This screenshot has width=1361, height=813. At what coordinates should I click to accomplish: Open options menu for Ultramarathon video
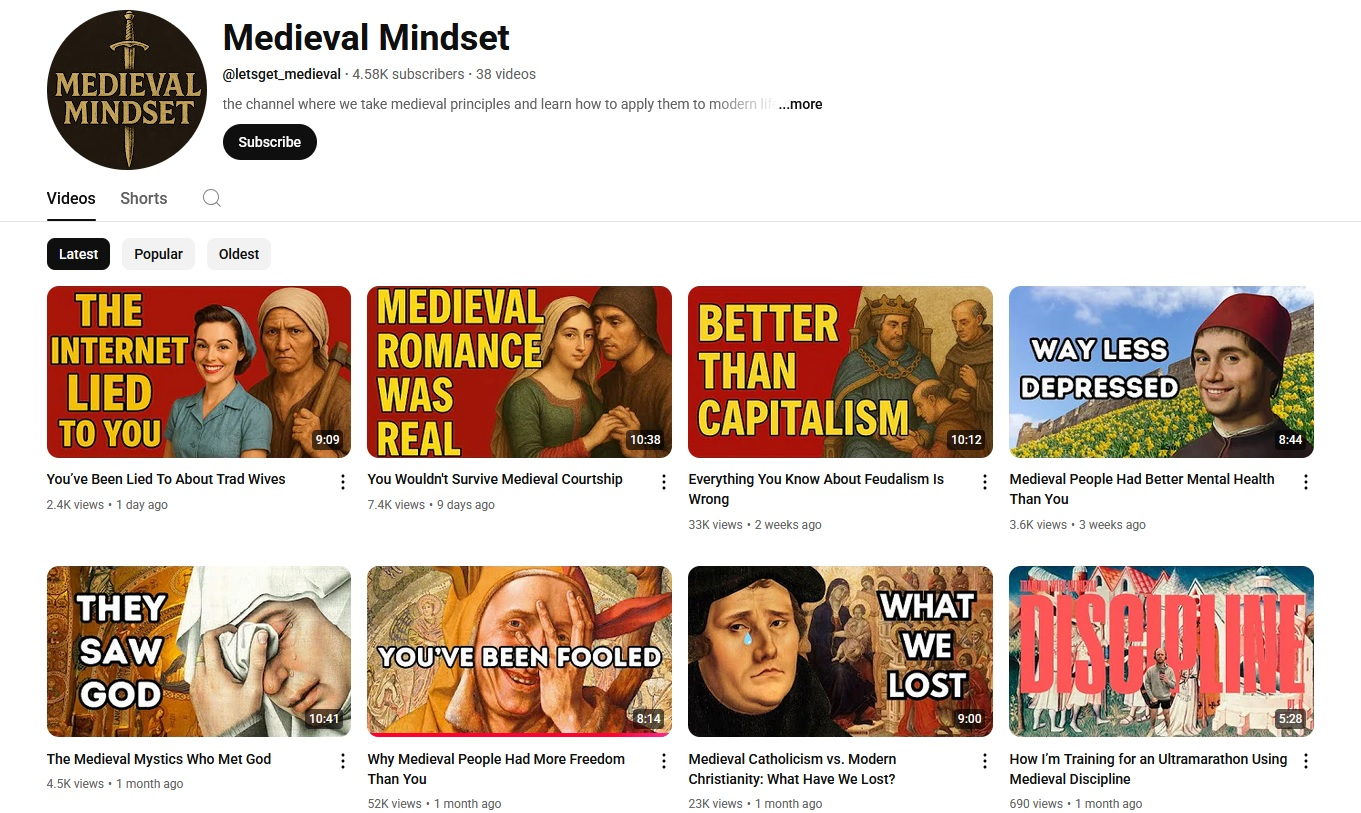click(1306, 761)
